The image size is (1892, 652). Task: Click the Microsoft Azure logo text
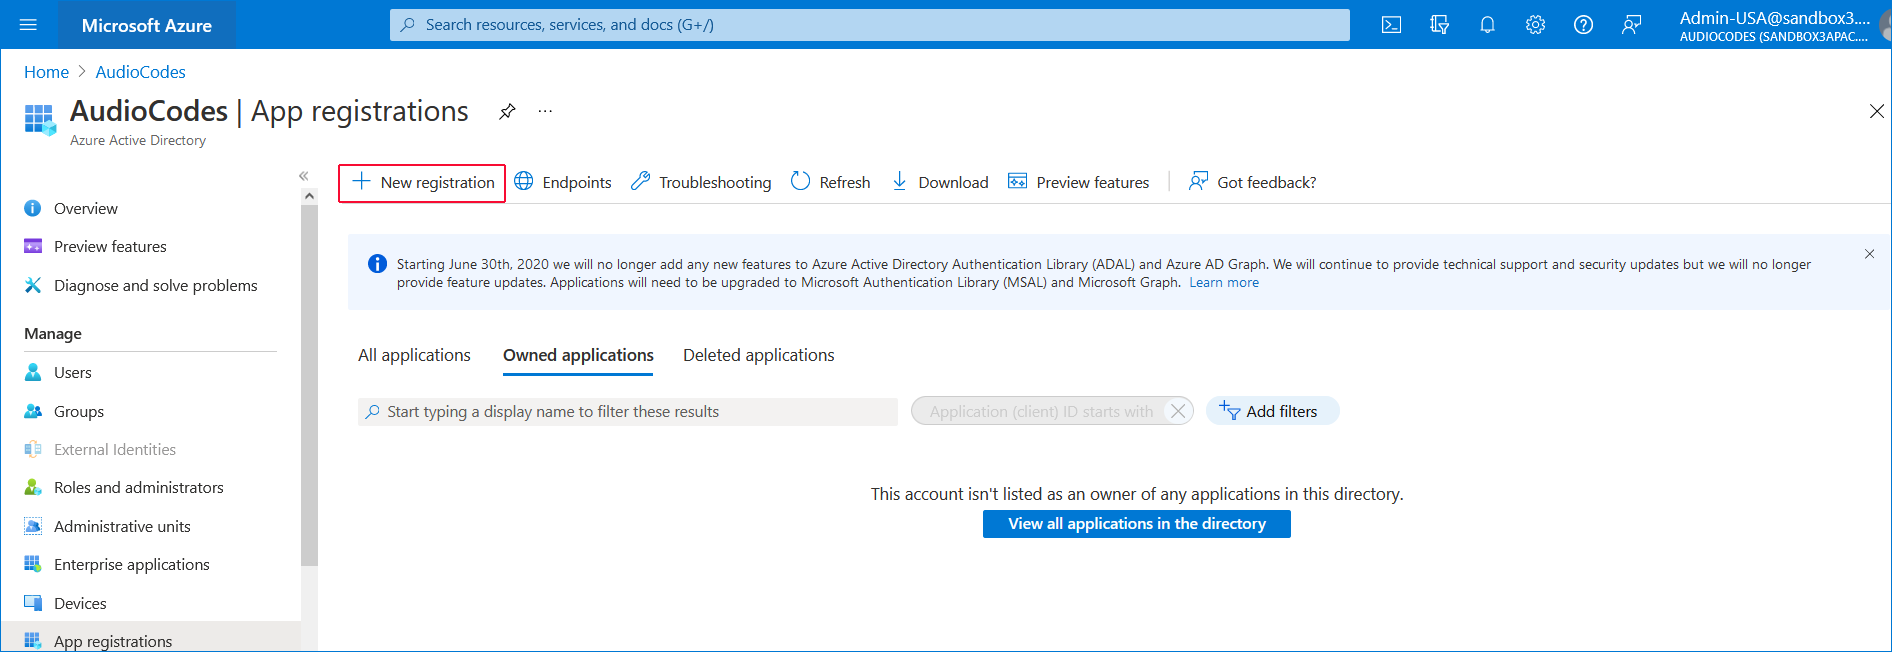[147, 25]
